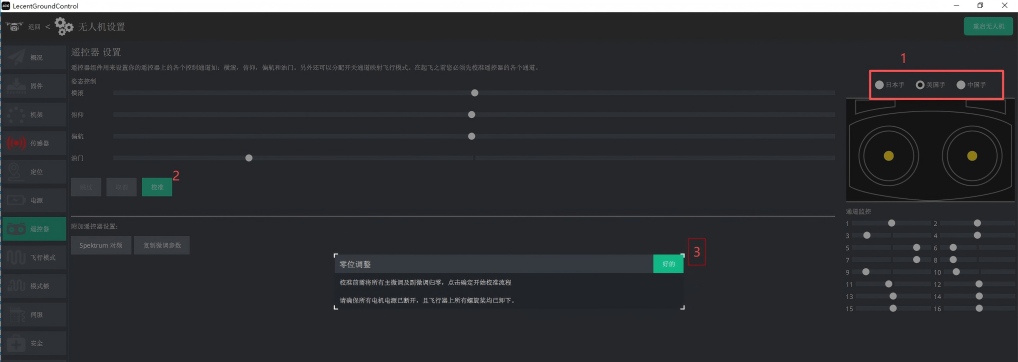1018x362 pixels.
Task: Click the greyed Skip button left of Cancel
Action: pyautogui.click(x=86, y=187)
